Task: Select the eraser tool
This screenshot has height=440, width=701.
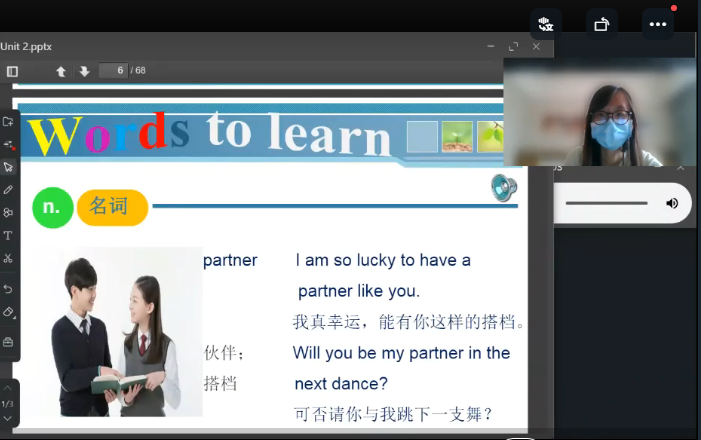Action: pyautogui.click(x=8, y=312)
